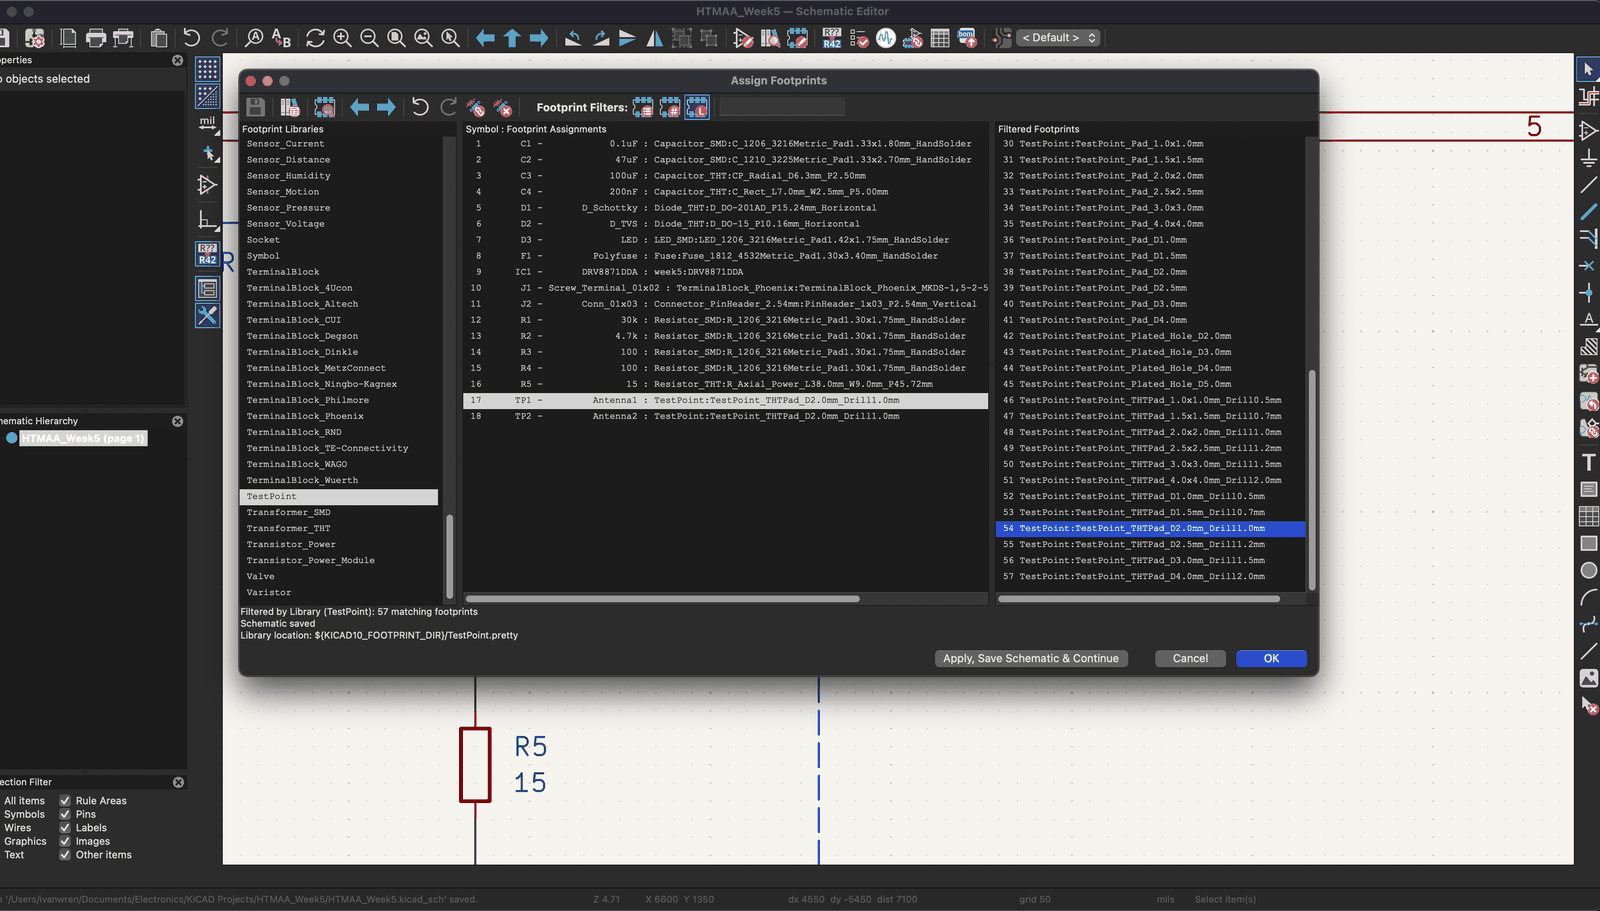Click the Zoom out icon in main toolbar
Image resolution: width=1600 pixels, height=911 pixels.
click(x=369, y=38)
